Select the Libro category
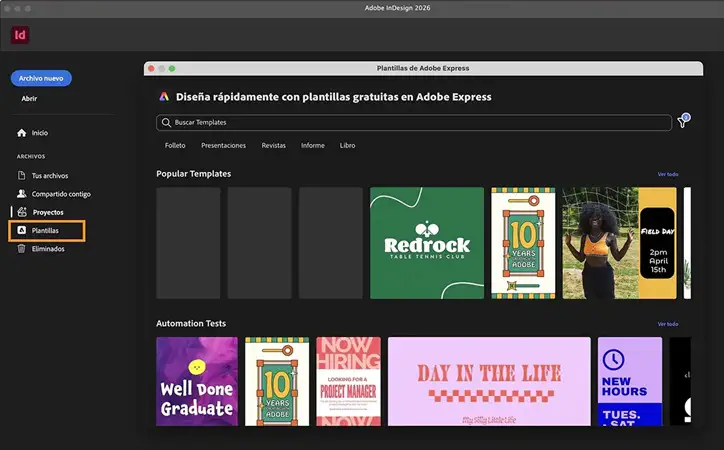 tap(348, 145)
